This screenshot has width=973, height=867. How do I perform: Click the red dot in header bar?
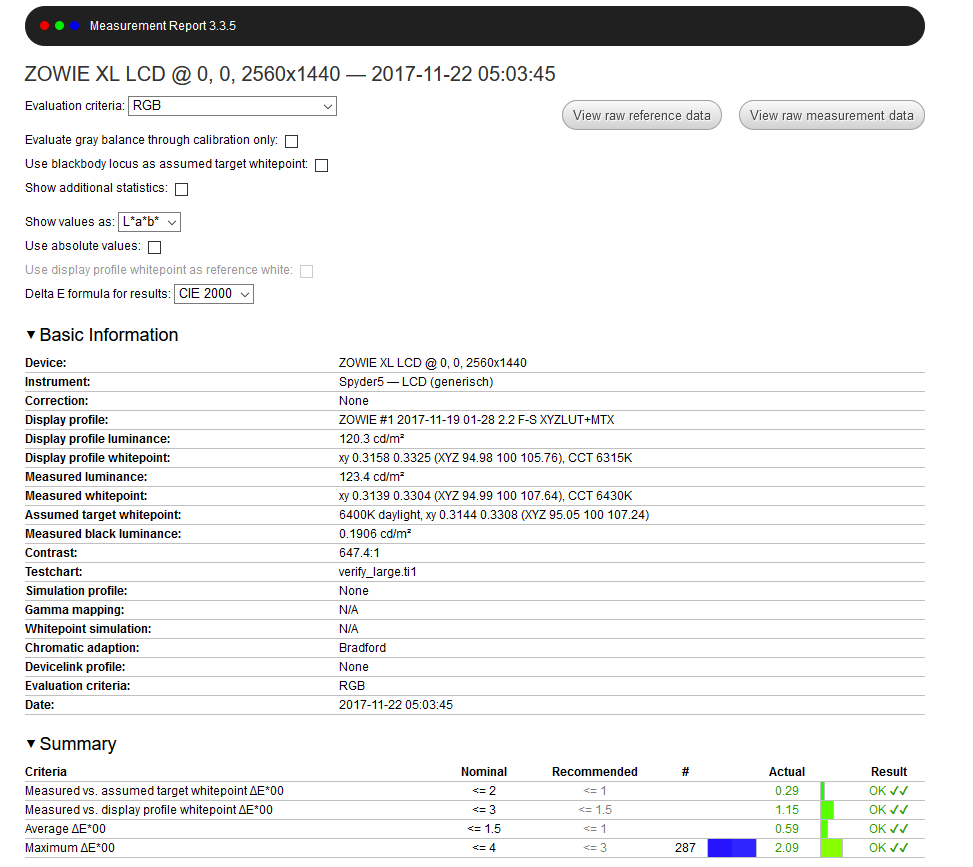click(x=45, y=25)
